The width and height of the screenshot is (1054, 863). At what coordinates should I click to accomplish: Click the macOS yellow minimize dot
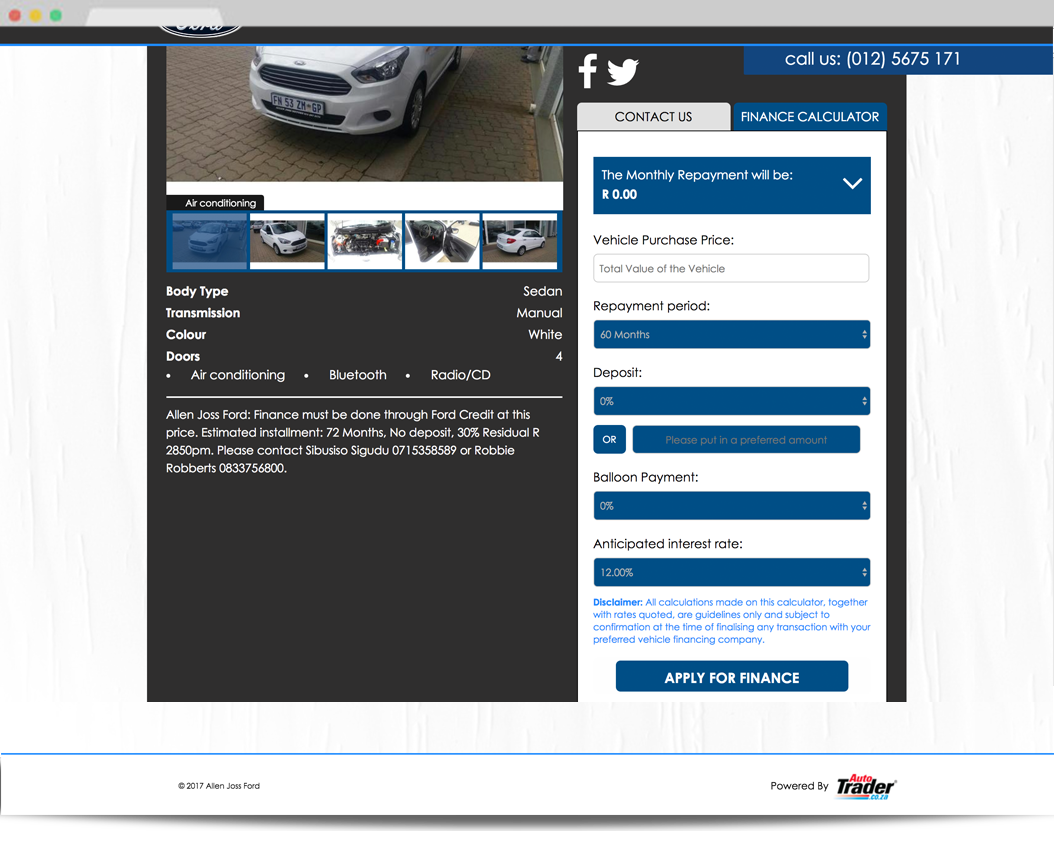pos(36,15)
